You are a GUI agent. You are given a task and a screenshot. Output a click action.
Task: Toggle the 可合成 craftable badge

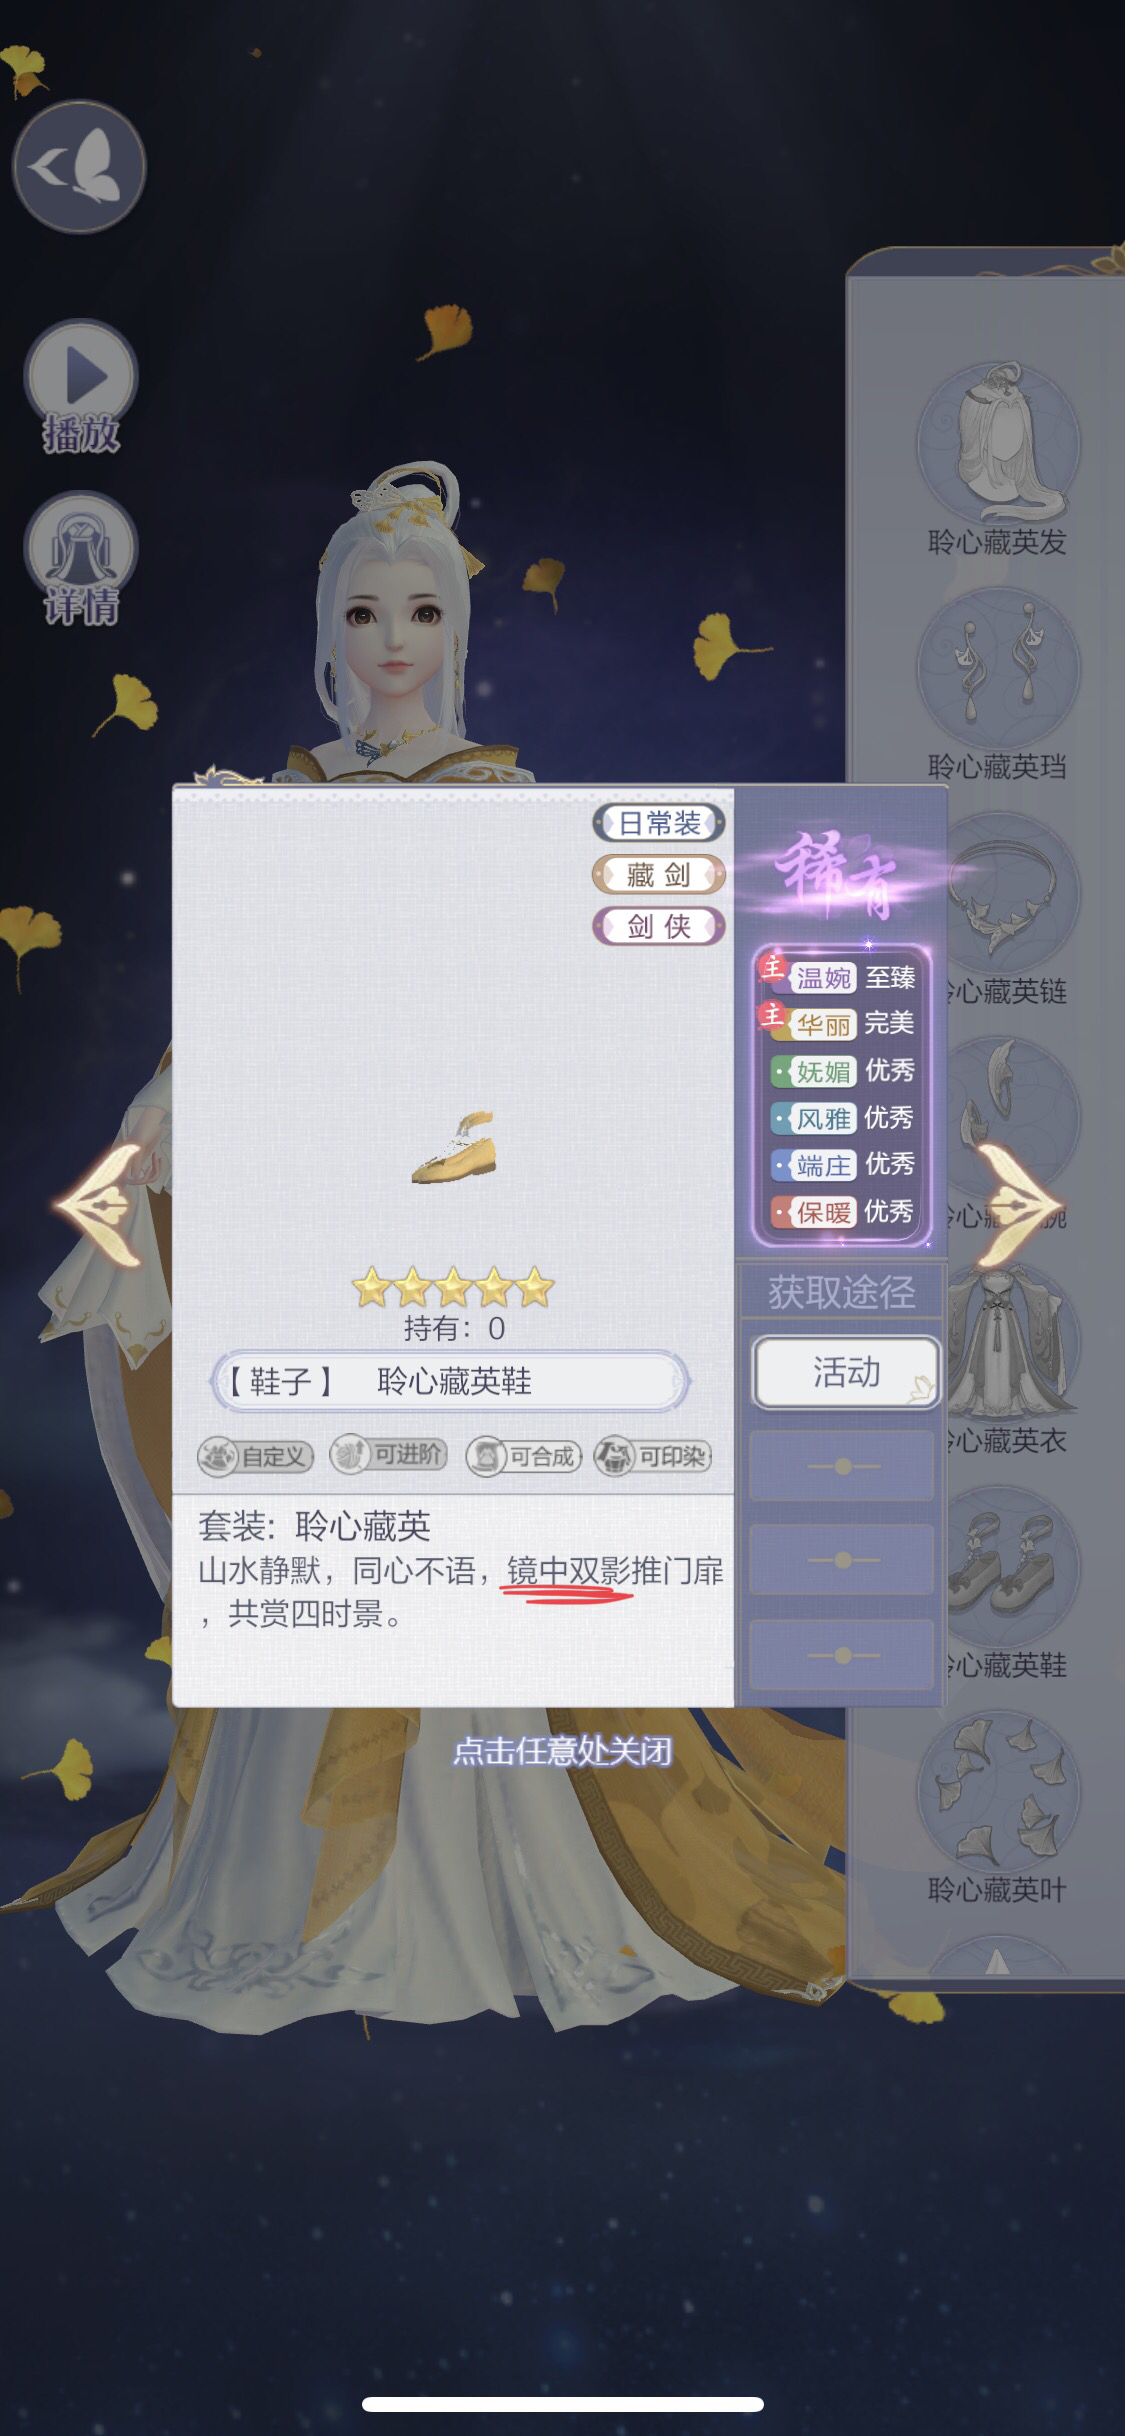524,1456
